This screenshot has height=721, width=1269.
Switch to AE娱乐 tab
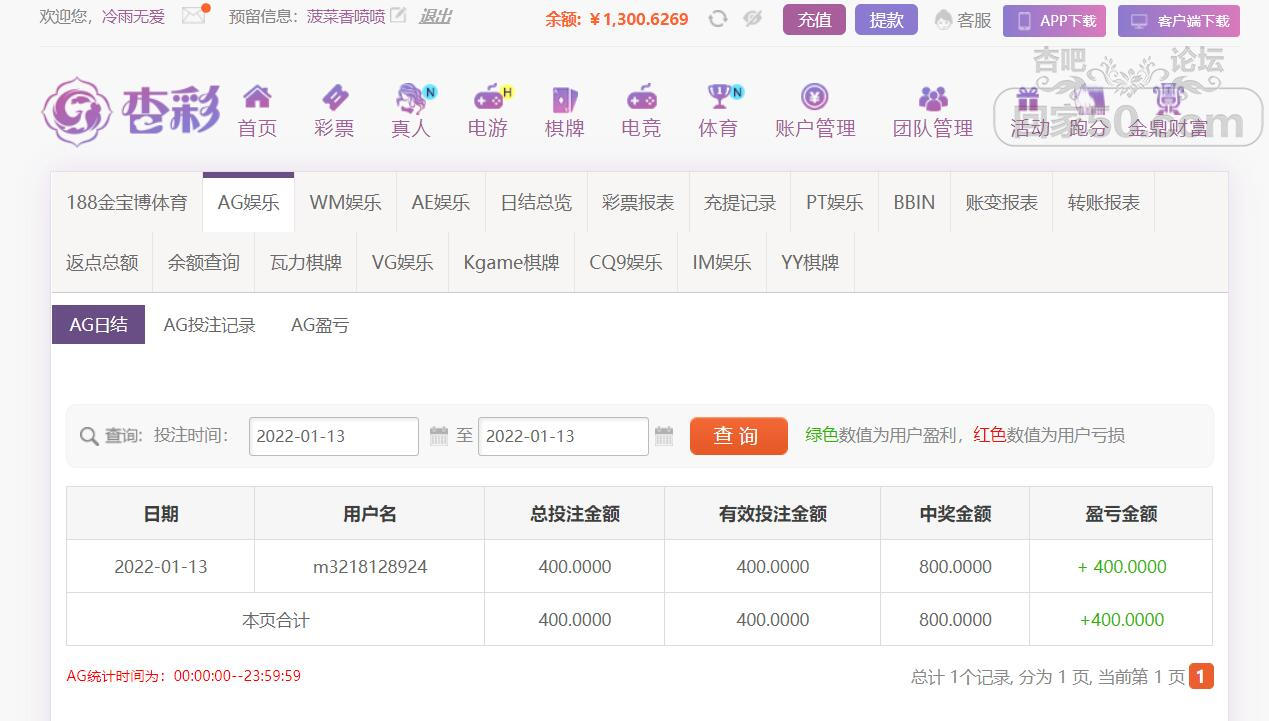click(441, 202)
